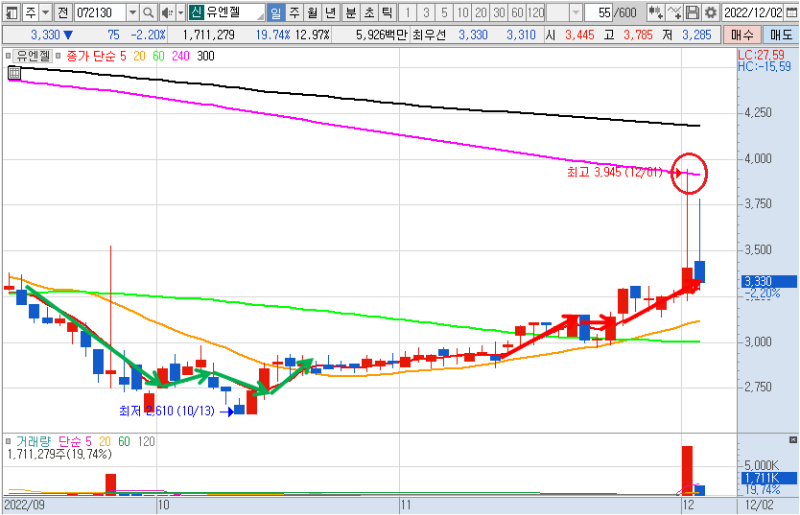This screenshot has width=800, height=515.
Task: Switch to the 월 monthly chart tab
Action: tap(312, 12)
